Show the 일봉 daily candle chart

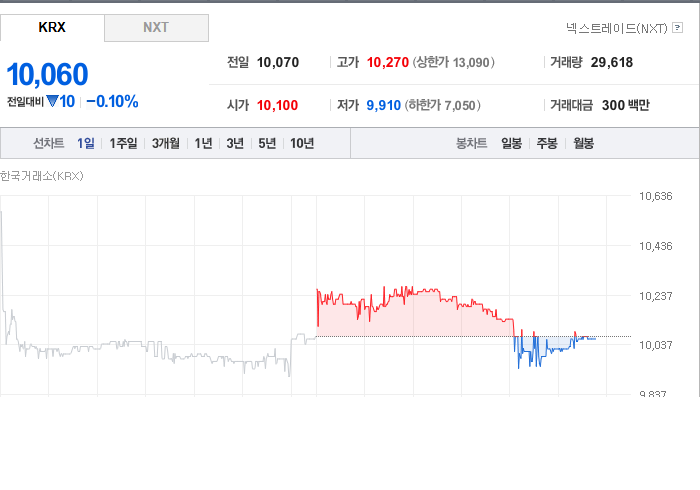click(511, 143)
